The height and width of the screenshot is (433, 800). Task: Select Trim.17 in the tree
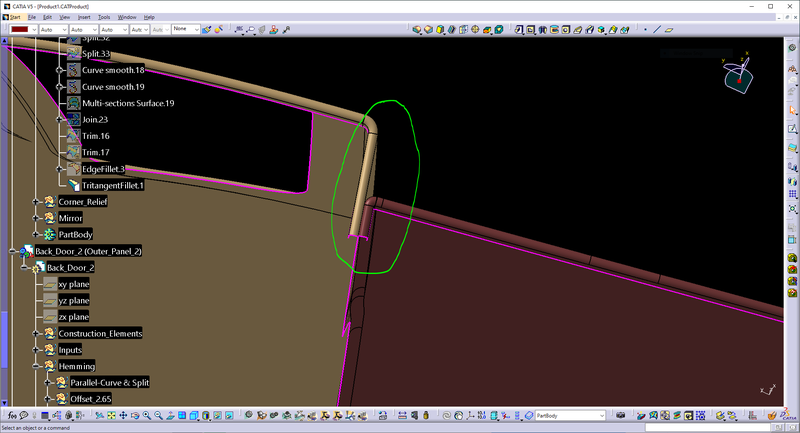(x=96, y=152)
